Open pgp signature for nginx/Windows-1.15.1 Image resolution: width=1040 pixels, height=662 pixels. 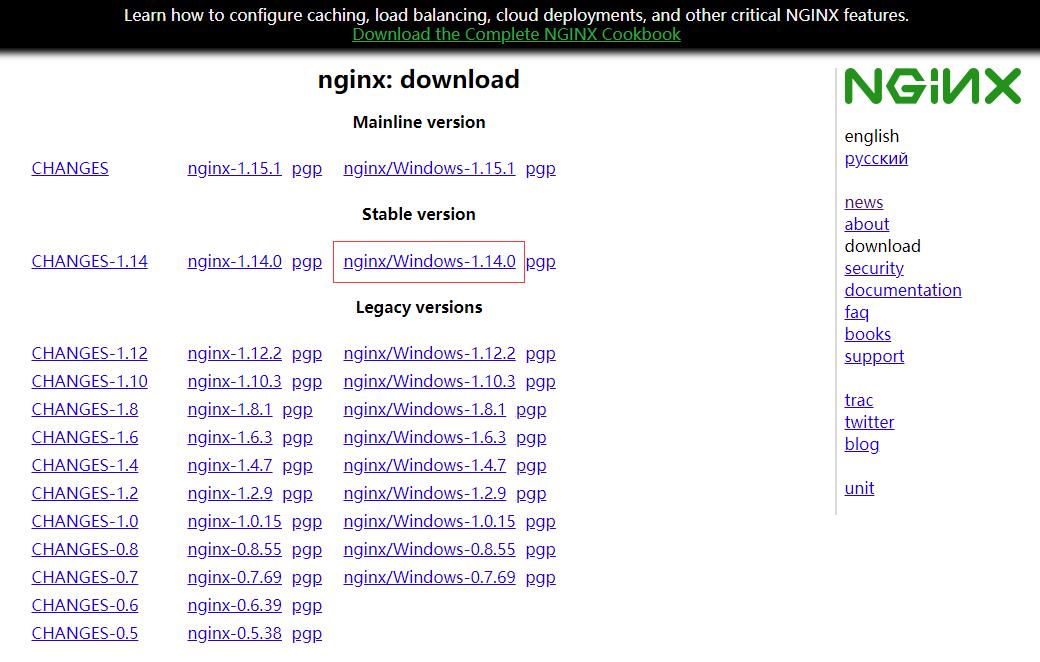(x=541, y=168)
